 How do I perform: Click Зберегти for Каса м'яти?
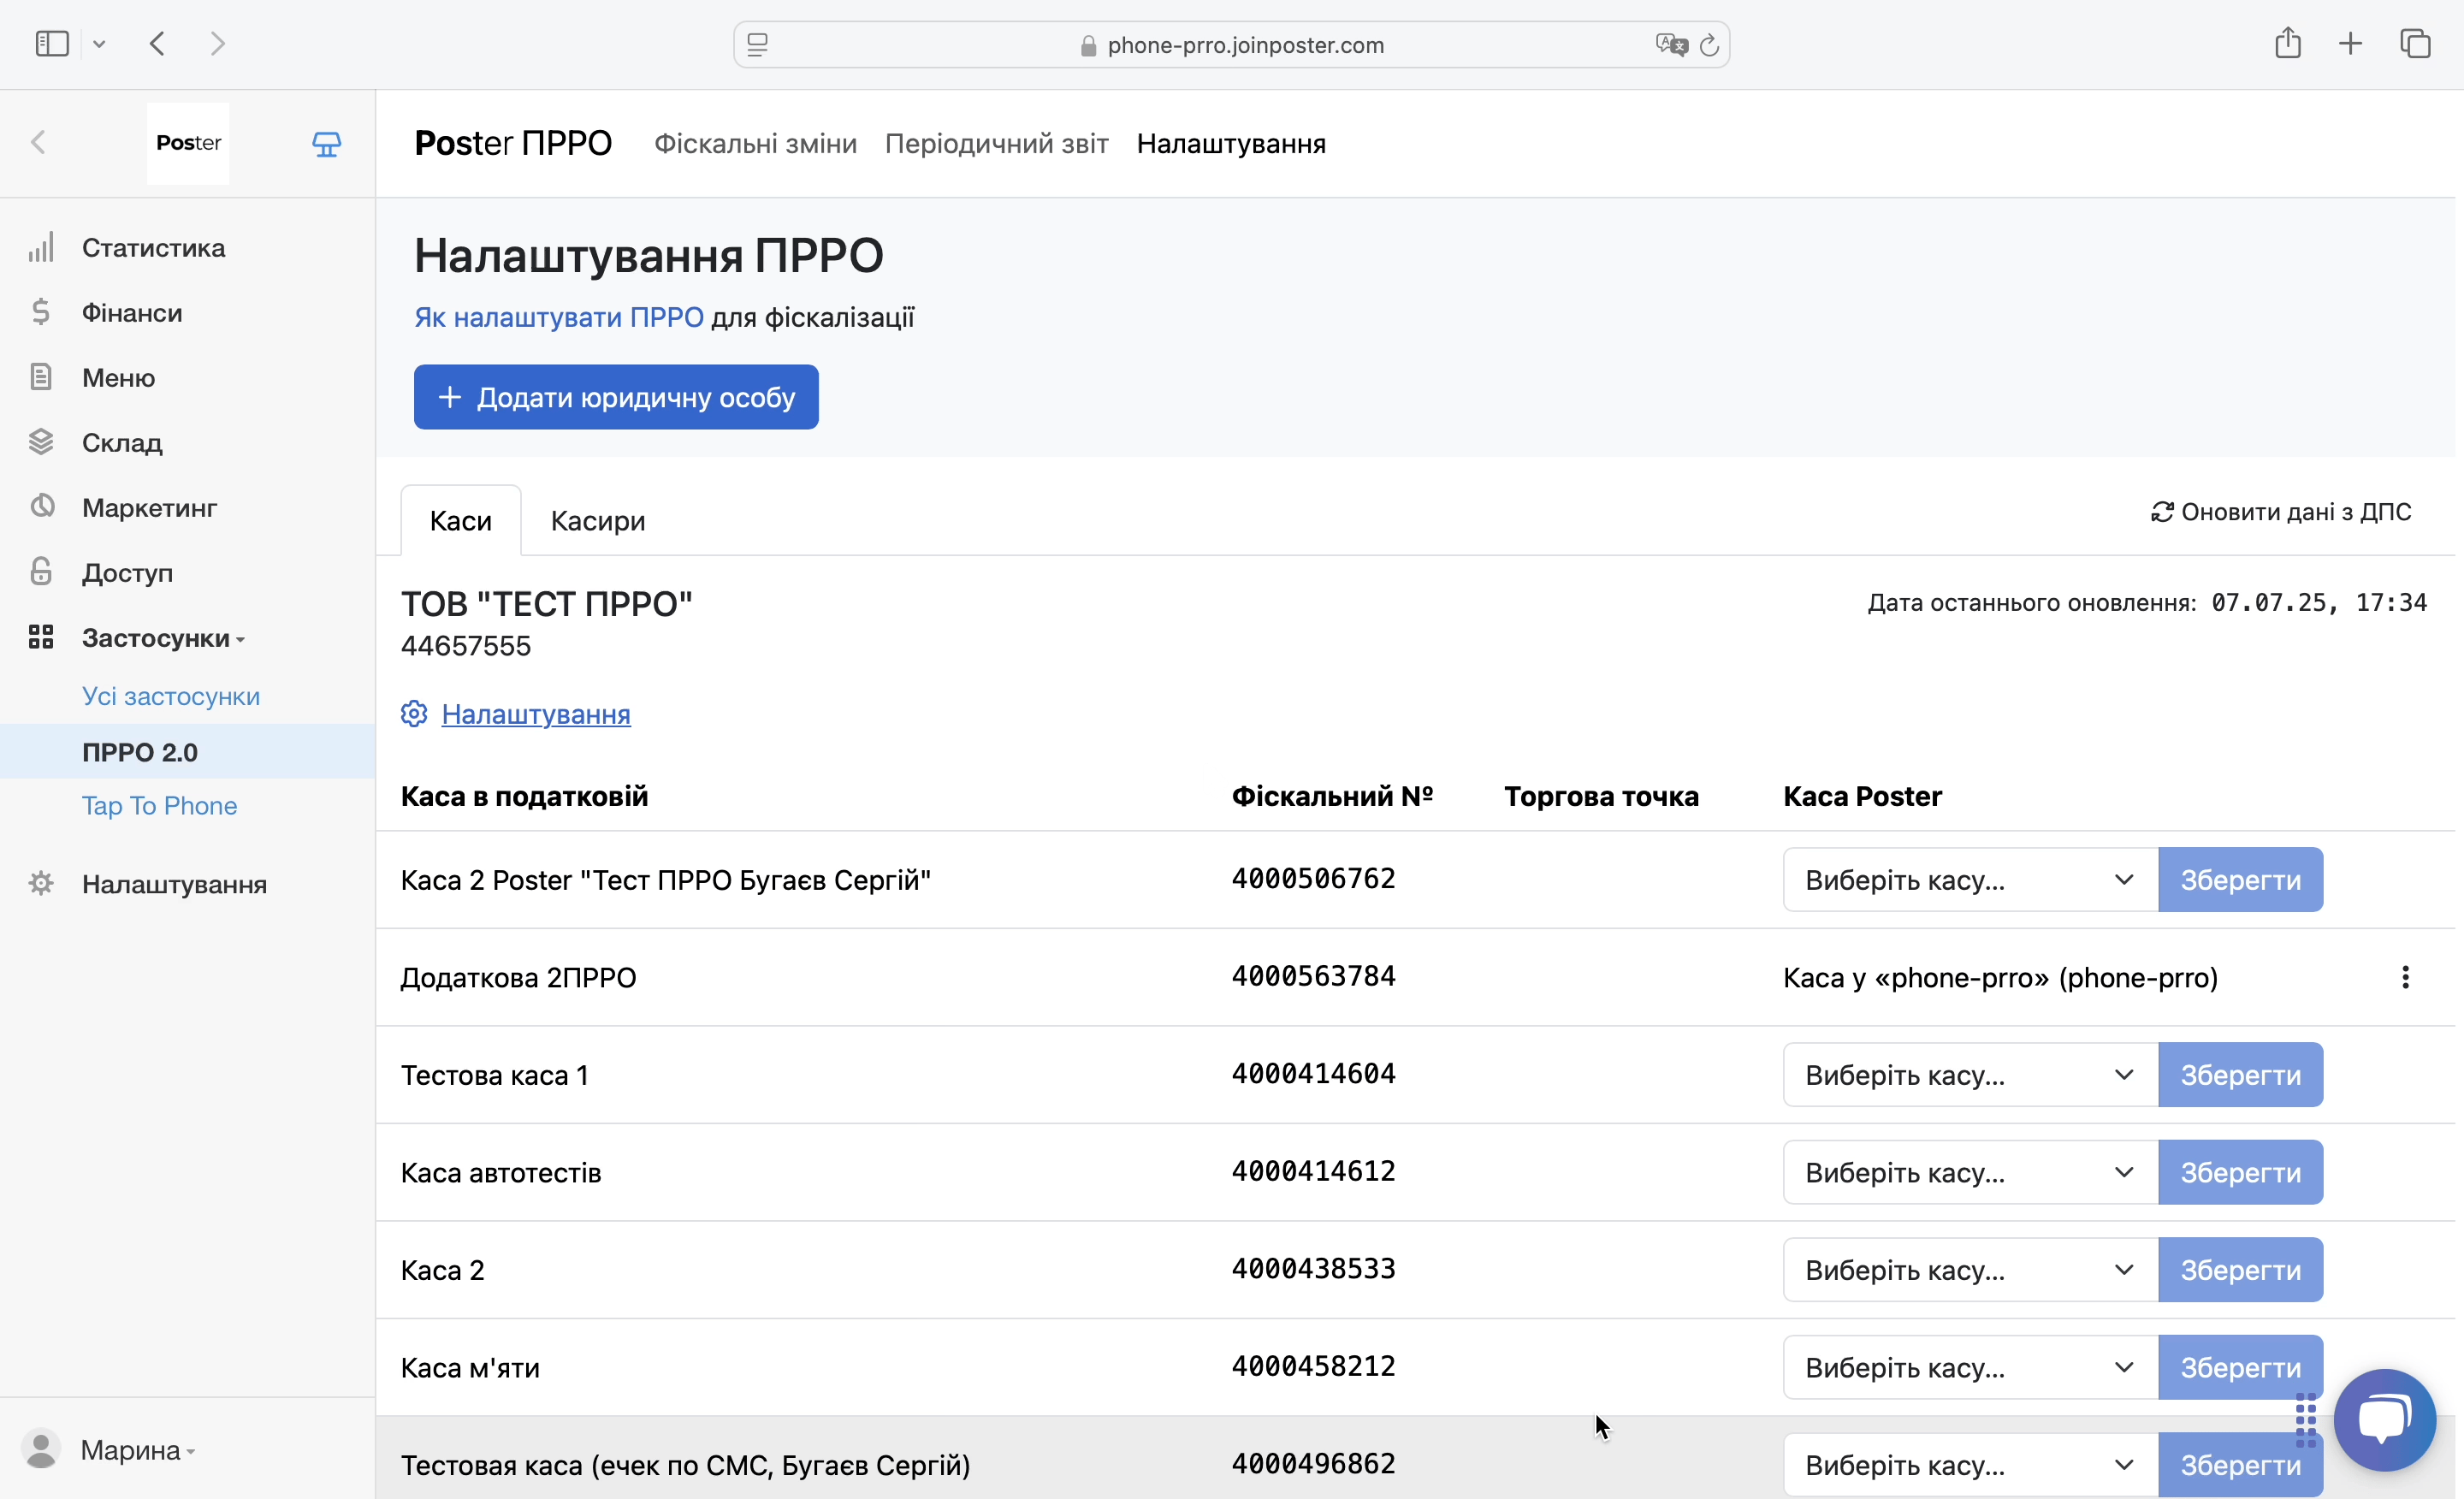(2240, 1367)
